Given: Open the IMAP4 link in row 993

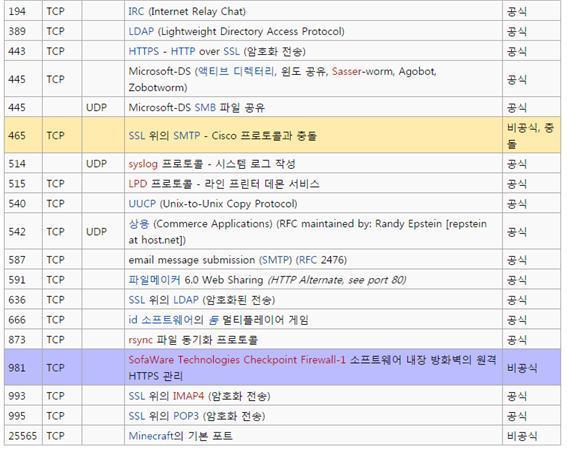Looking at the screenshot, I should click(188, 396).
